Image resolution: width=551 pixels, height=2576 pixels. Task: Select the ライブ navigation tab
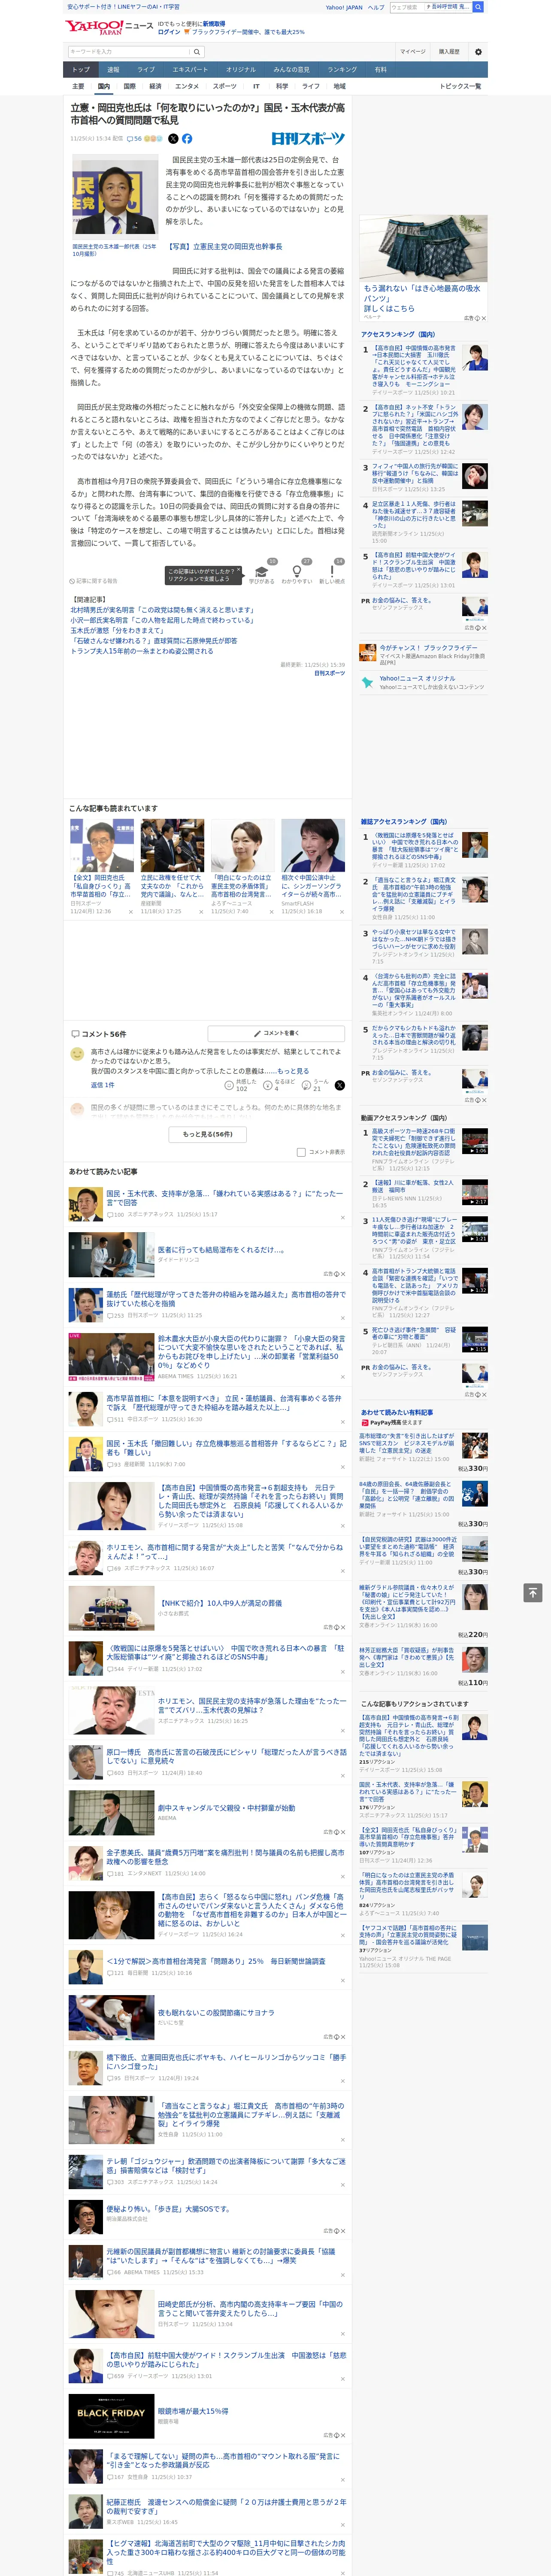pos(146,70)
